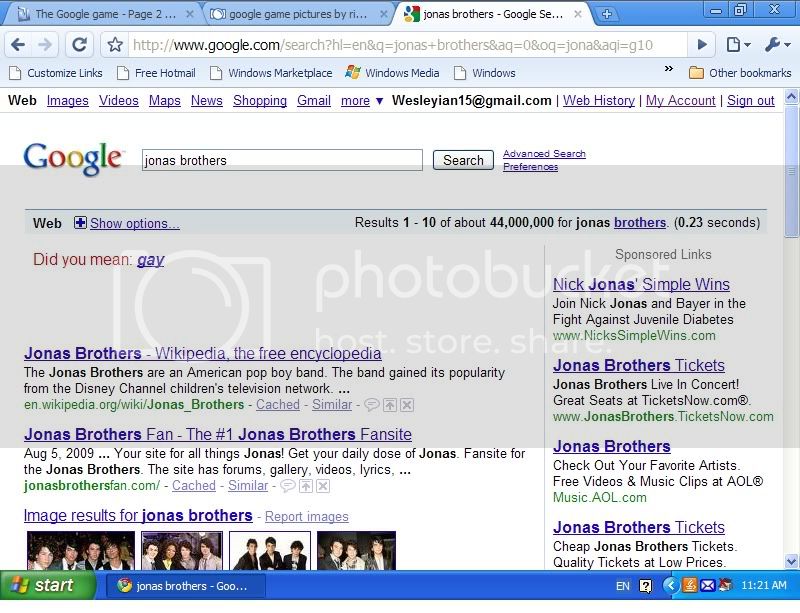The height and width of the screenshot is (613, 800).
Task: Open Cached version of the Wikipedia result
Action: (x=278, y=405)
